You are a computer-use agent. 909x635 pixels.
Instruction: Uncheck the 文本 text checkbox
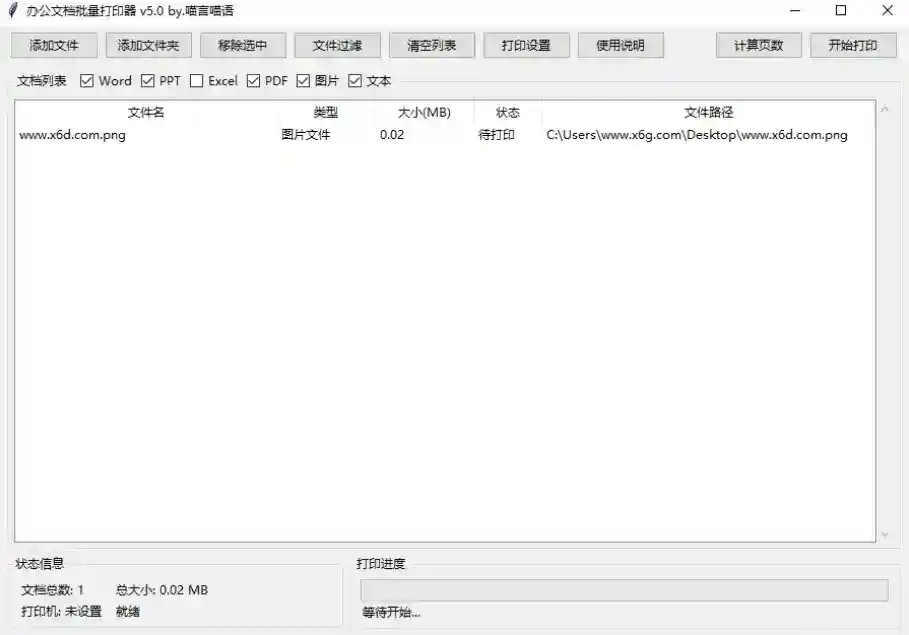[354, 81]
